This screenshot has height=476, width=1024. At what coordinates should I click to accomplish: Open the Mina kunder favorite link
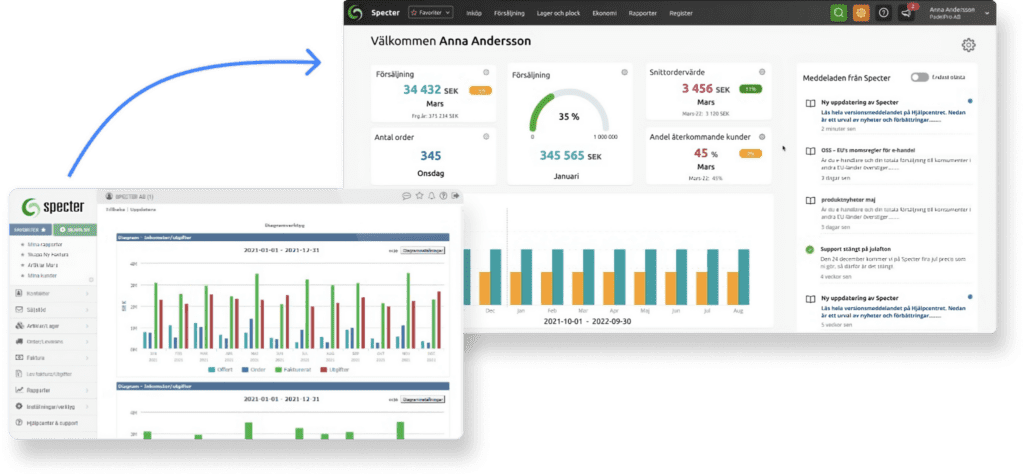pos(40,276)
